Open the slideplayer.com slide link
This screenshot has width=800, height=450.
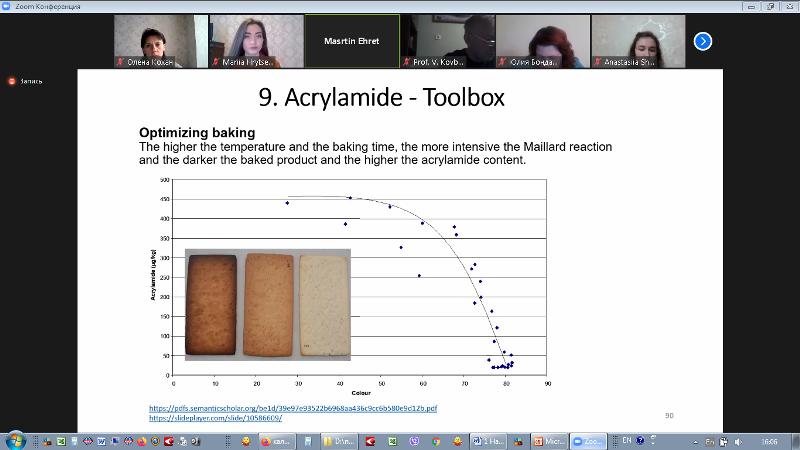pos(215,418)
